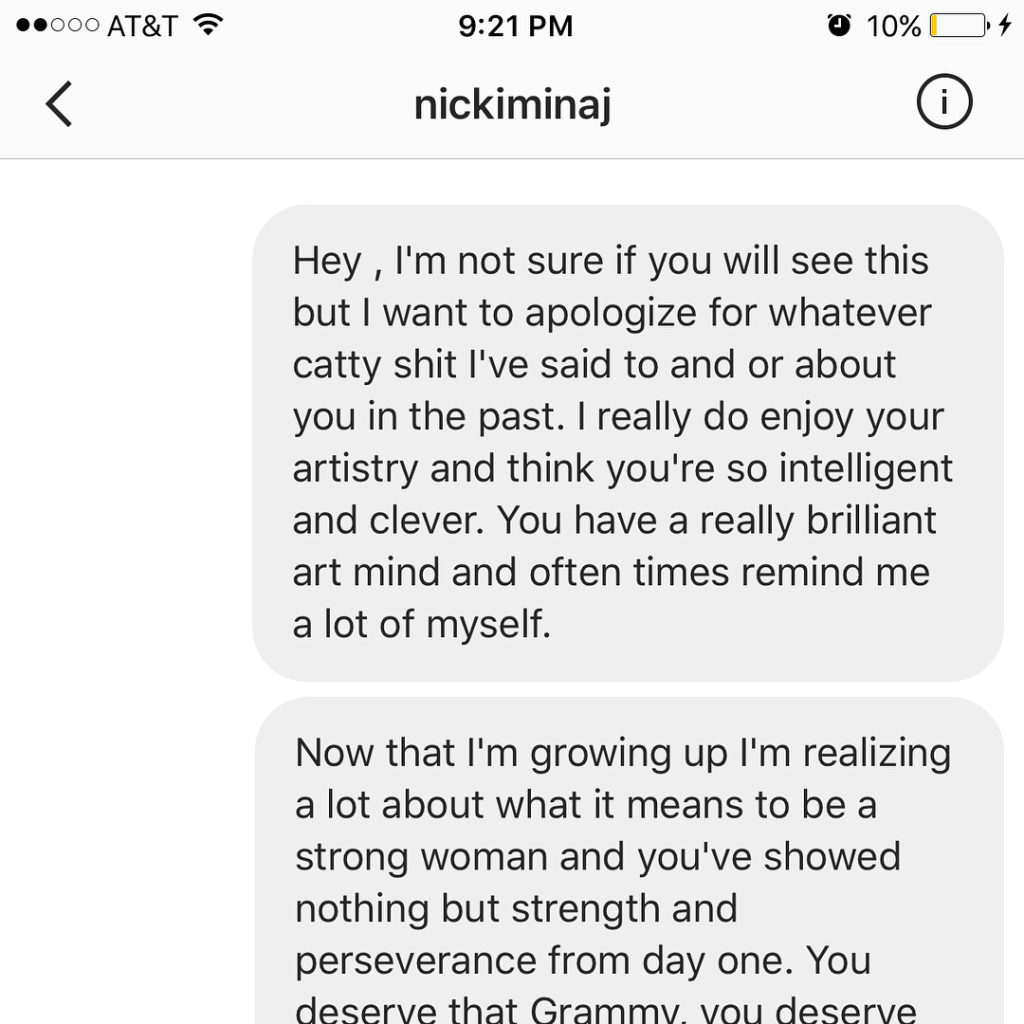This screenshot has height=1024, width=1024.
Task: Tap the signal strength dots
Action: tap(57, 26)
